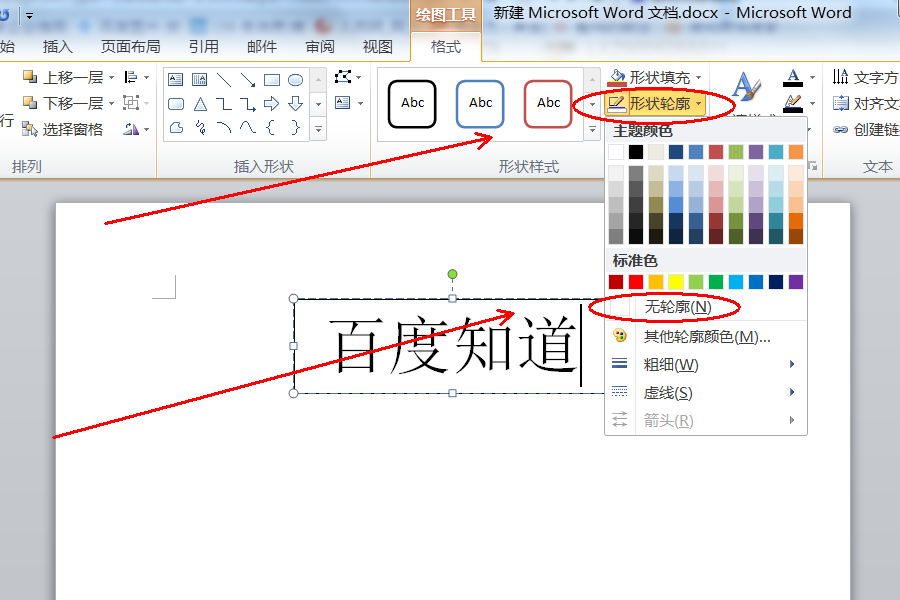Image resolution: width=900 pixels, height=600 pixels.
Task: Select the vertical text box shape icon
Action: pos(199,79)
